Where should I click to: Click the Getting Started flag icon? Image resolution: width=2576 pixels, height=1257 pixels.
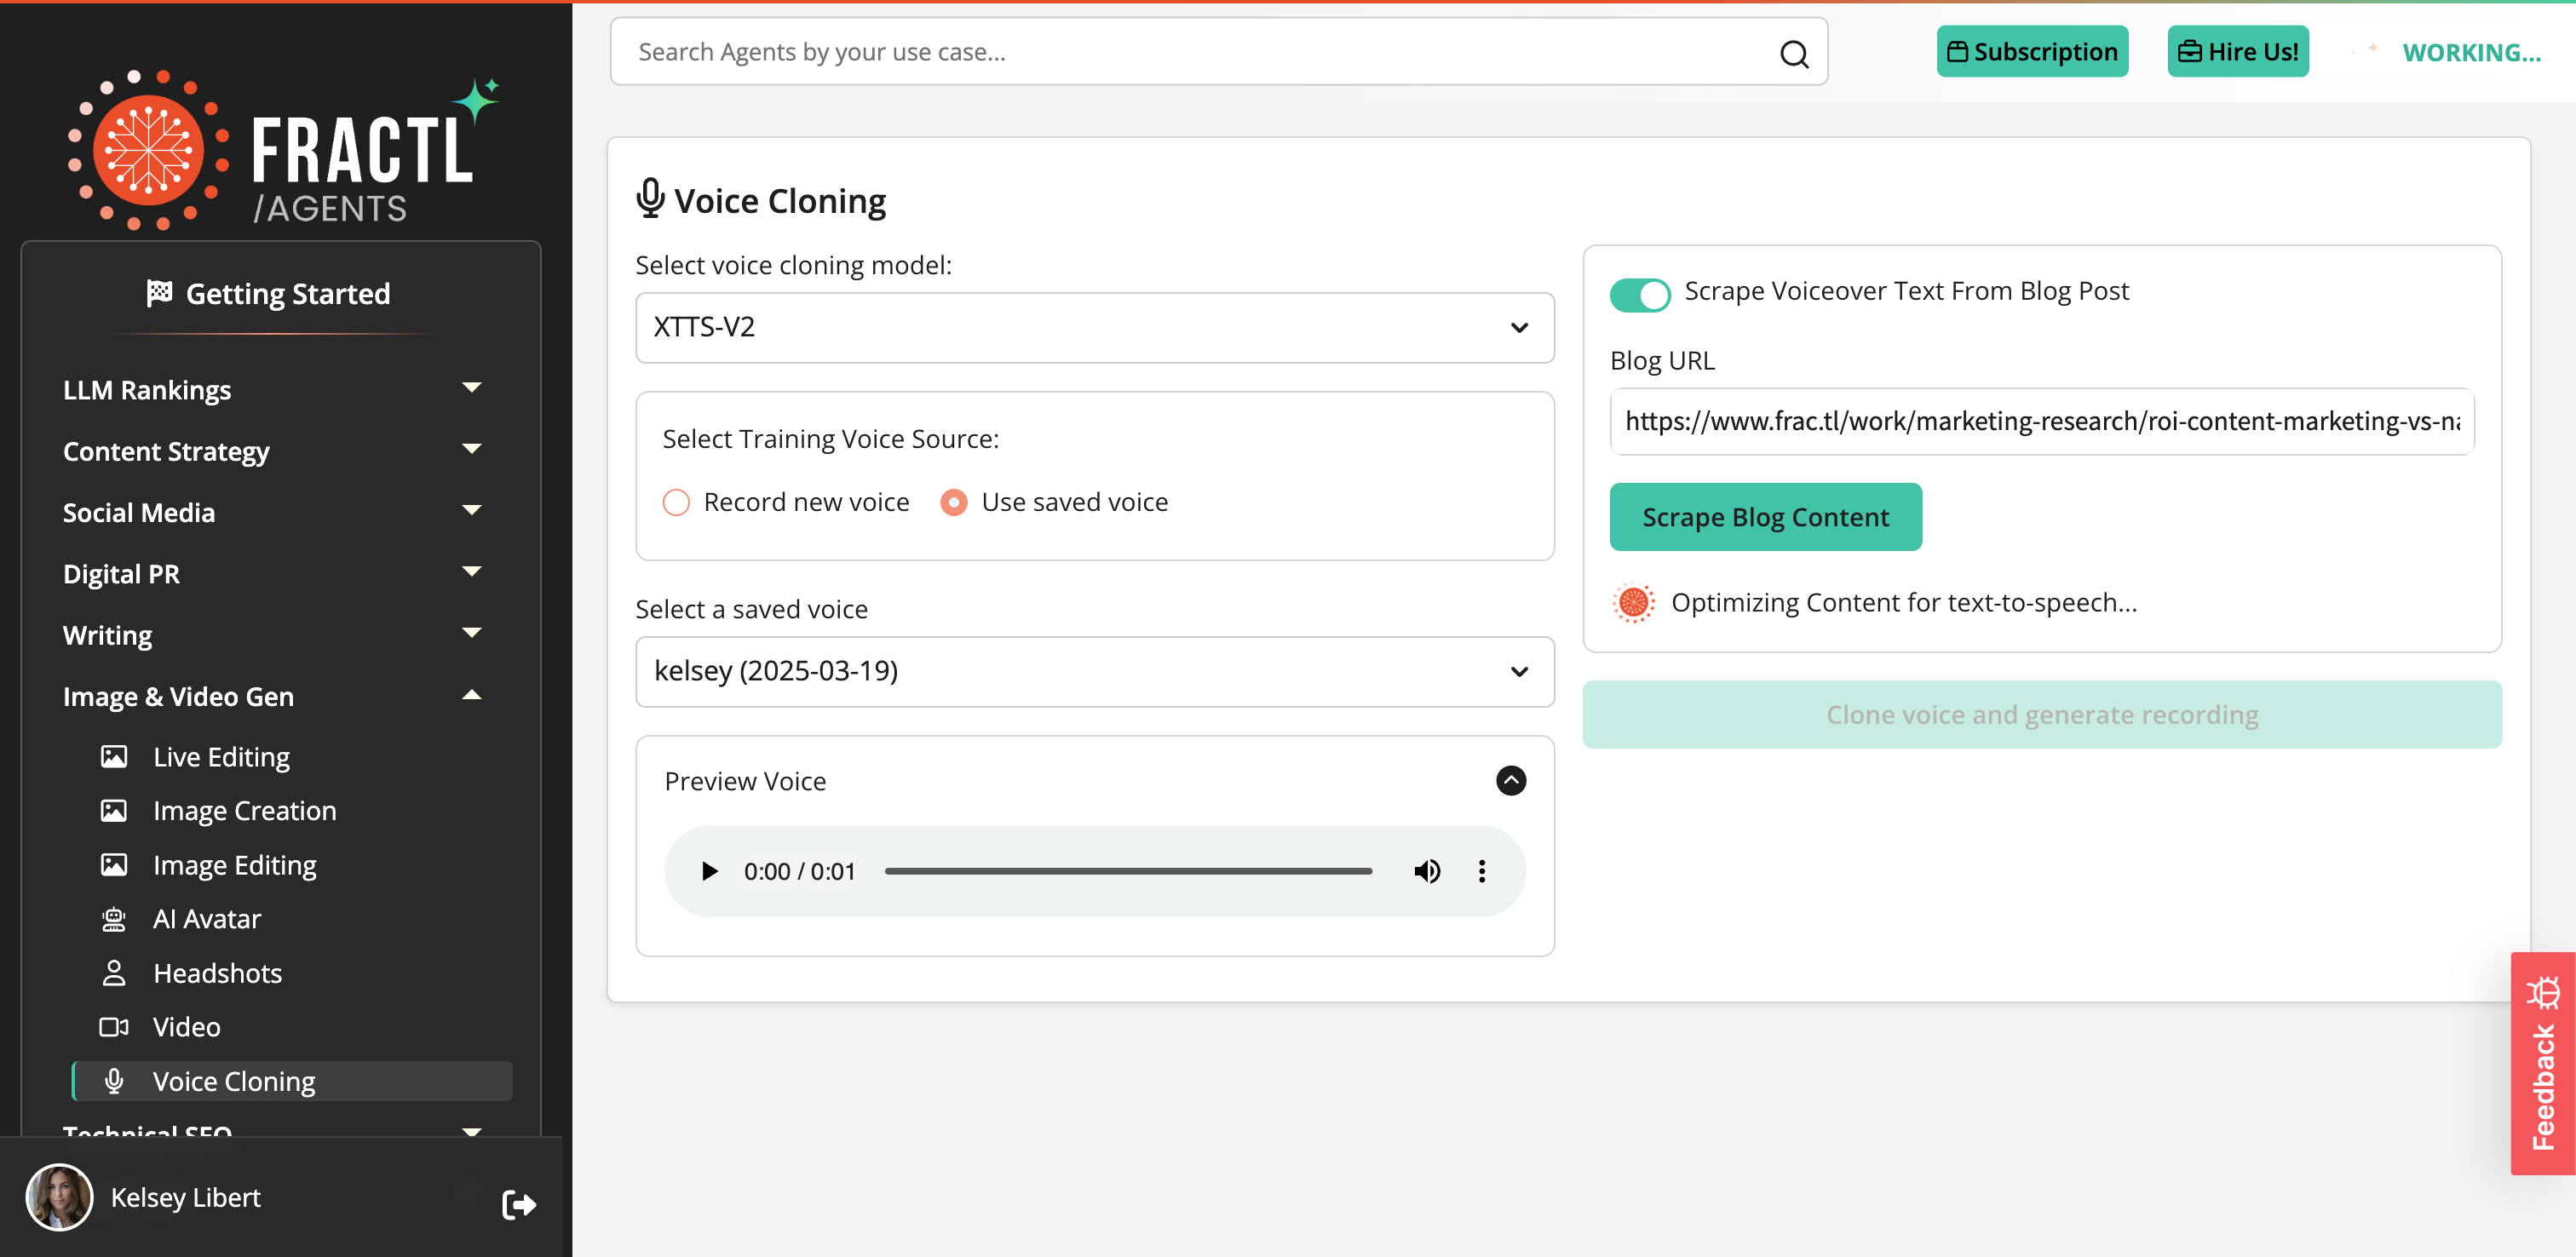tap(160, 292)
